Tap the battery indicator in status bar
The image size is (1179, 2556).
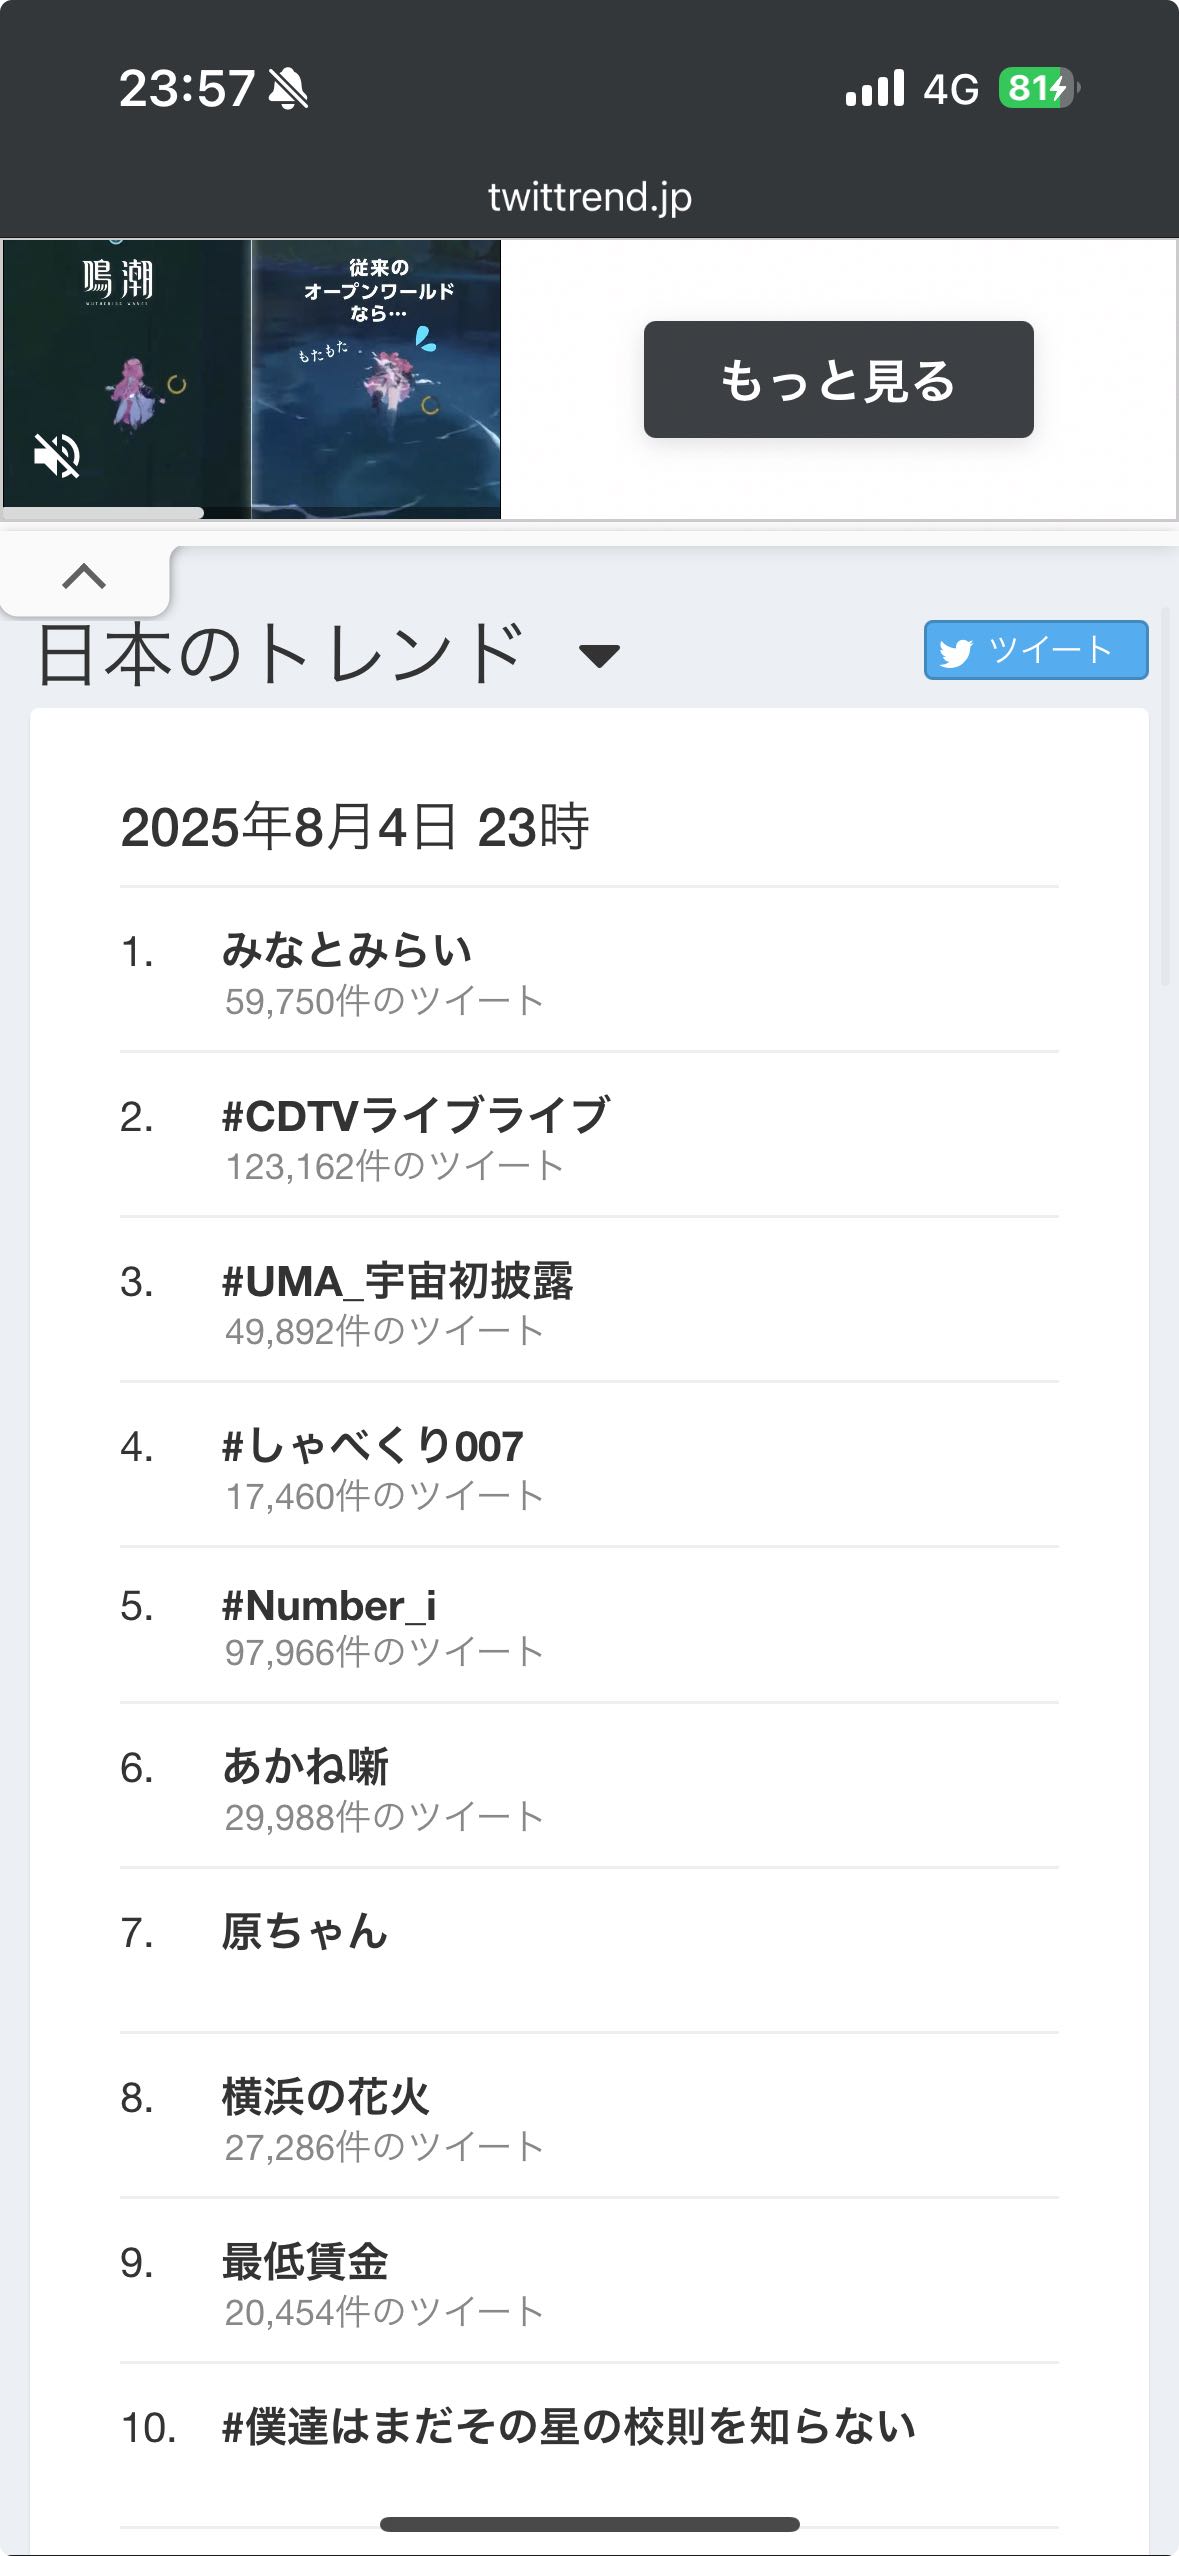pos(1038,89)
